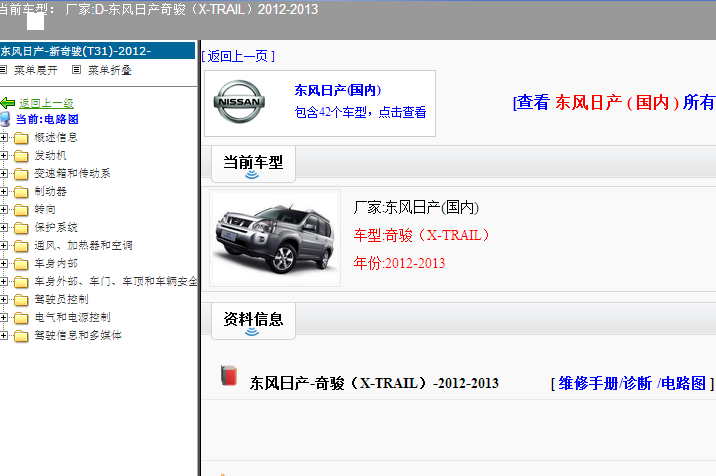Click the 菜单展开 label
This screenshot has height=476, width=716.
(36, 70)
